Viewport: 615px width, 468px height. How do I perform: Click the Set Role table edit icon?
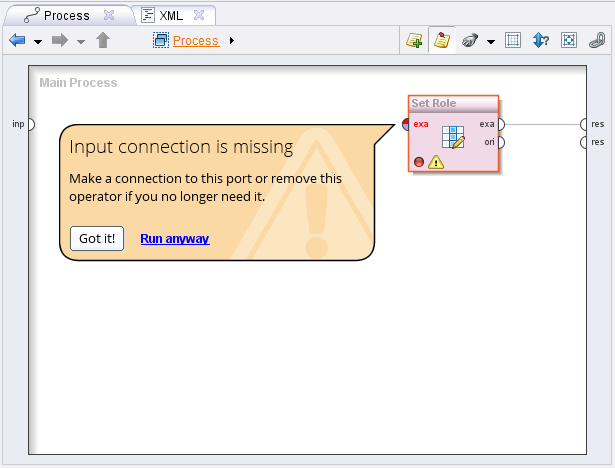(x=453, y=137)
